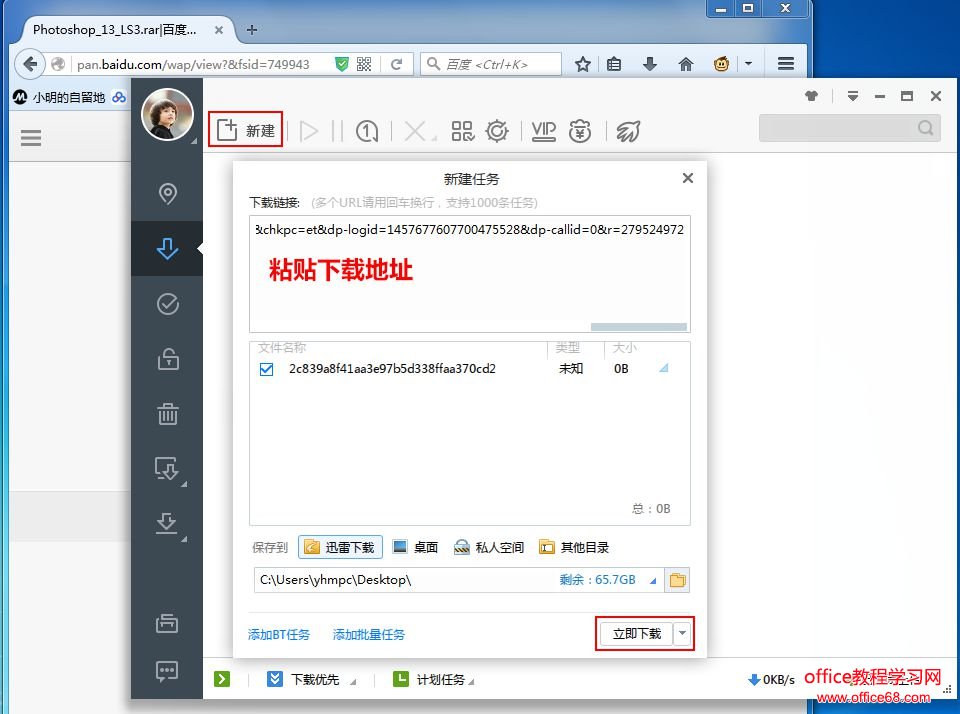960x714 pixels.
Task: Click the printer-like sidebar icon
Action: pos(167,623)
